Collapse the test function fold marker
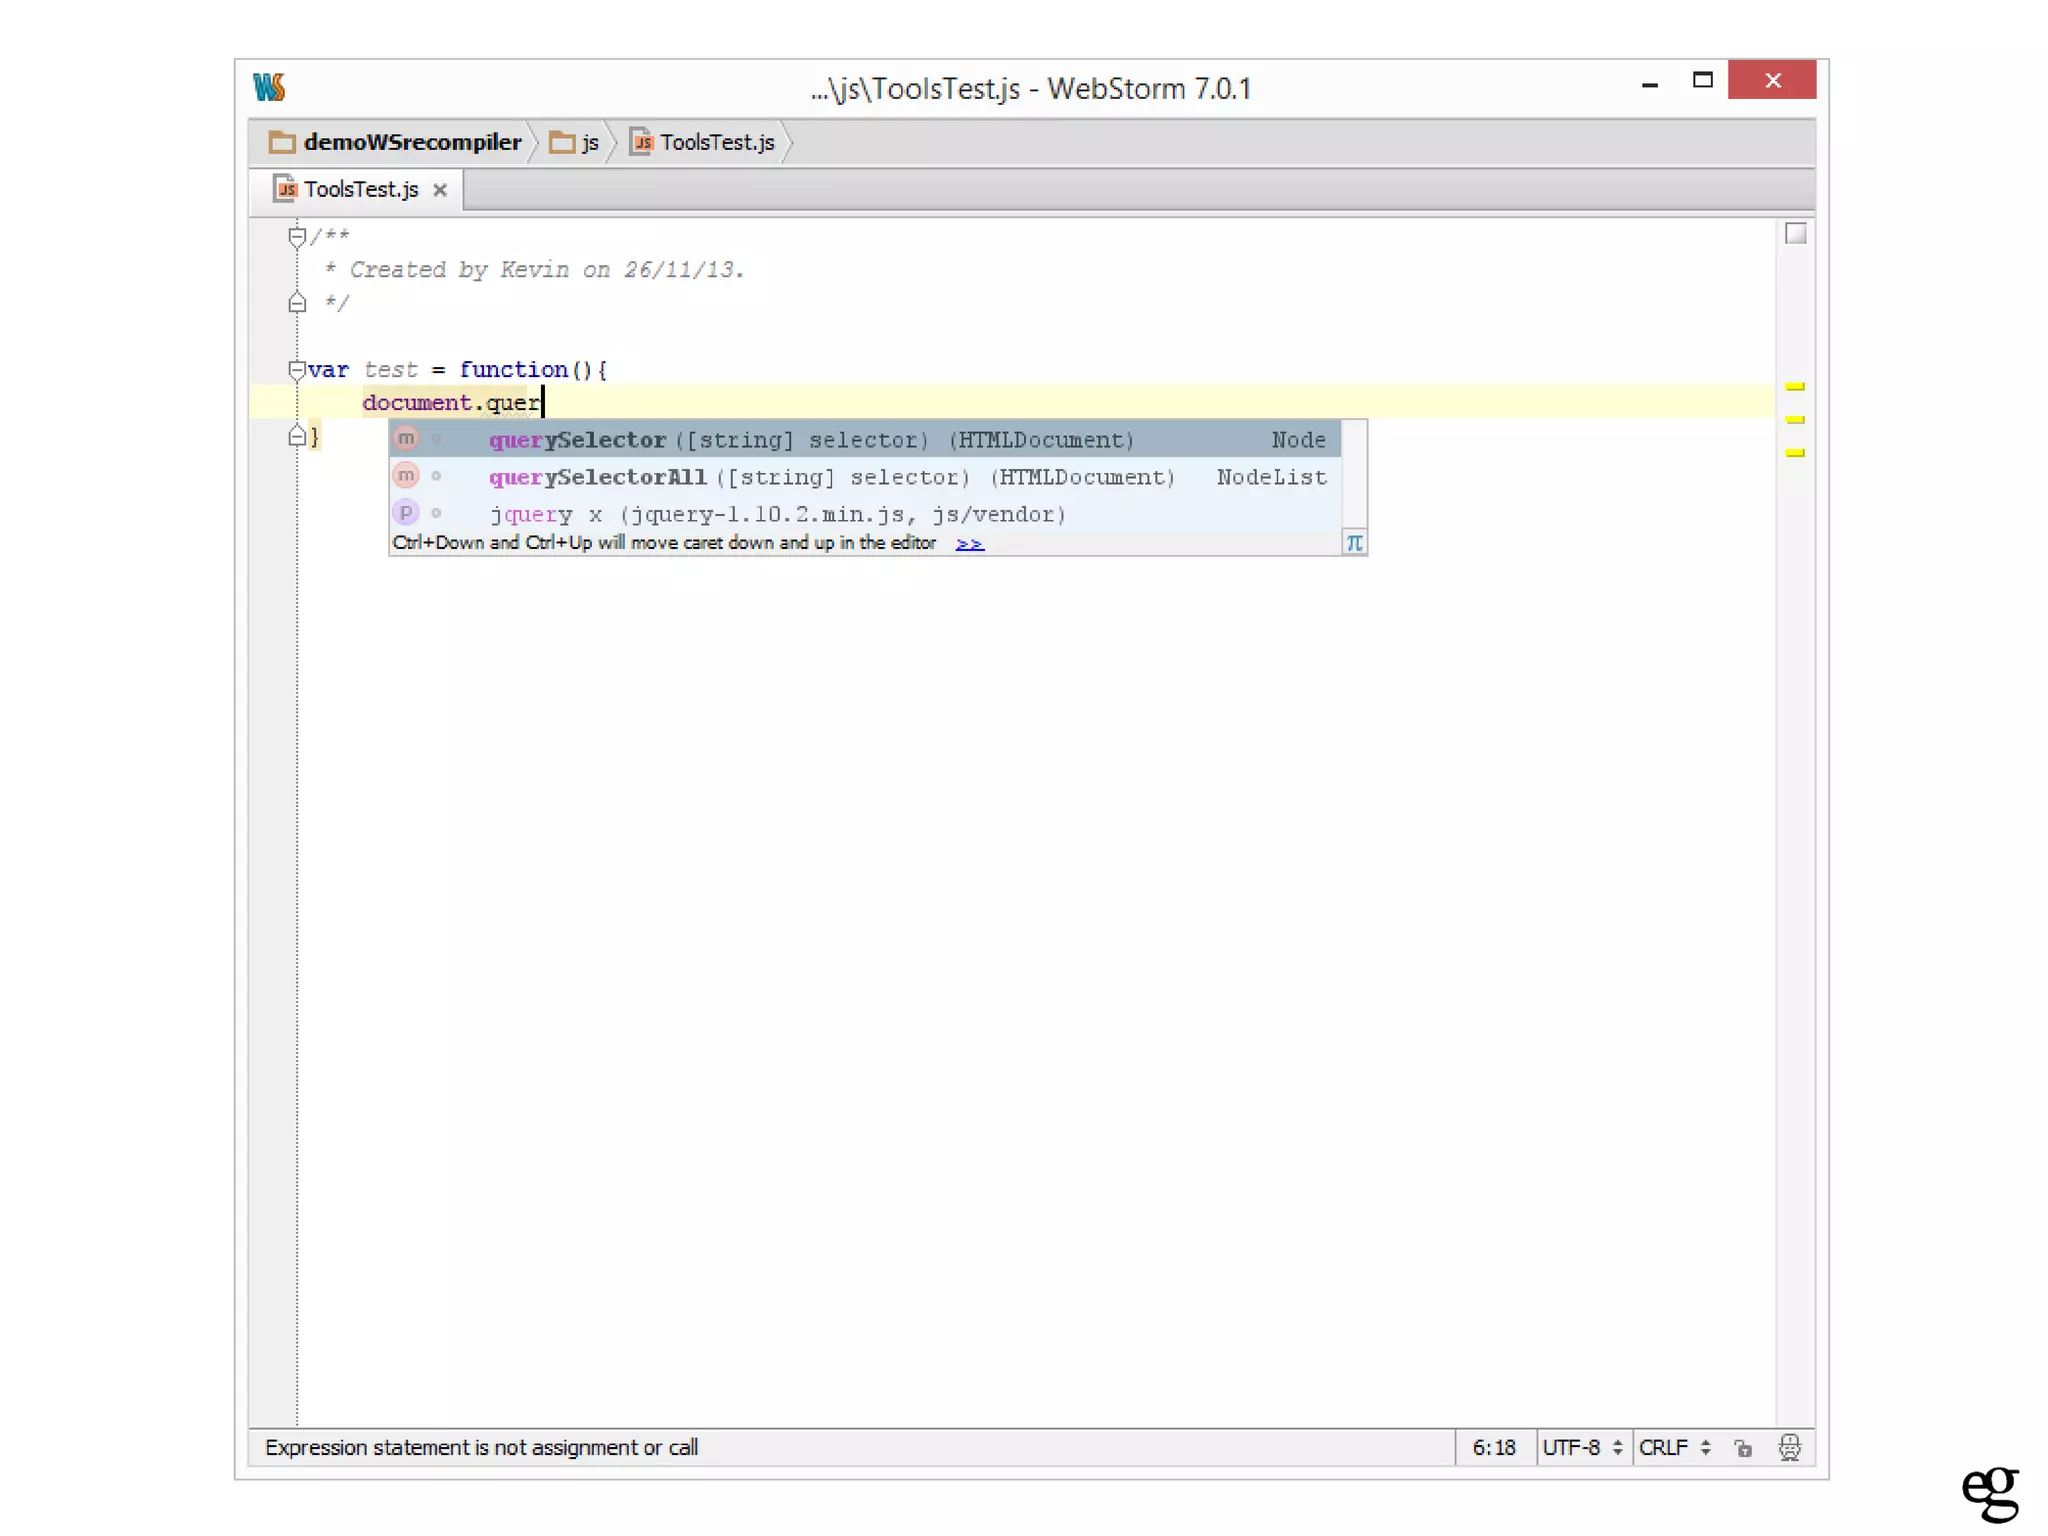The image size is (2048, 1536). 297,370
